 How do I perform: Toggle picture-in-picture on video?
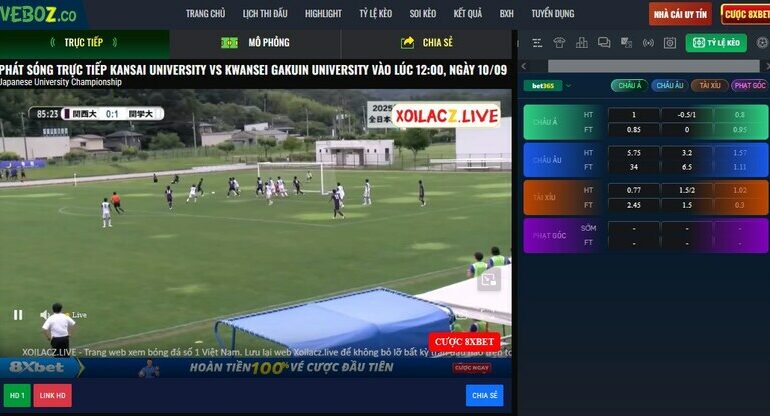point(488,281)
